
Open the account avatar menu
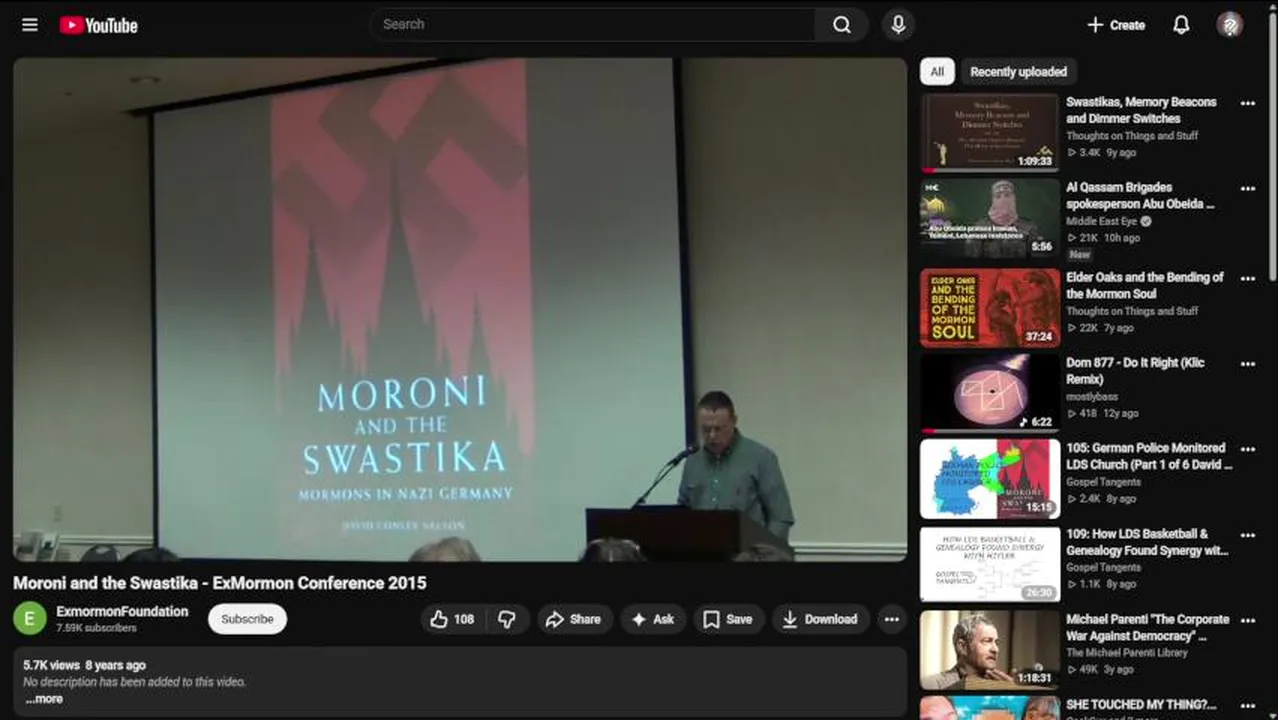1230,25
